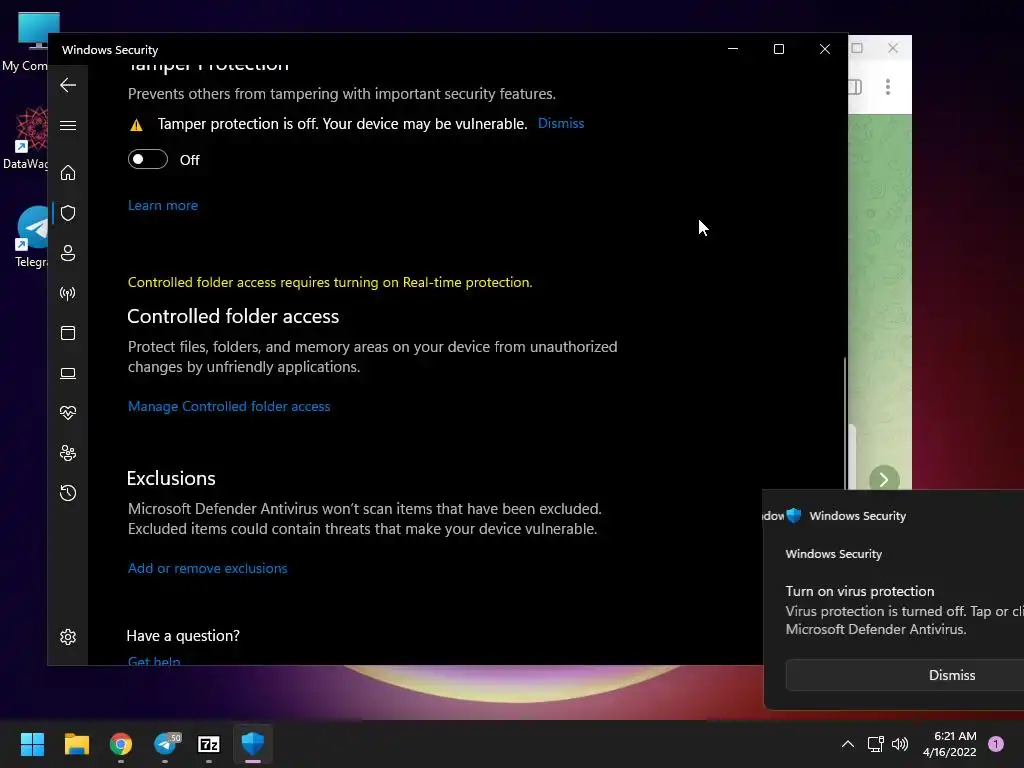Open the notification count badge

click(x=996, y=744)
